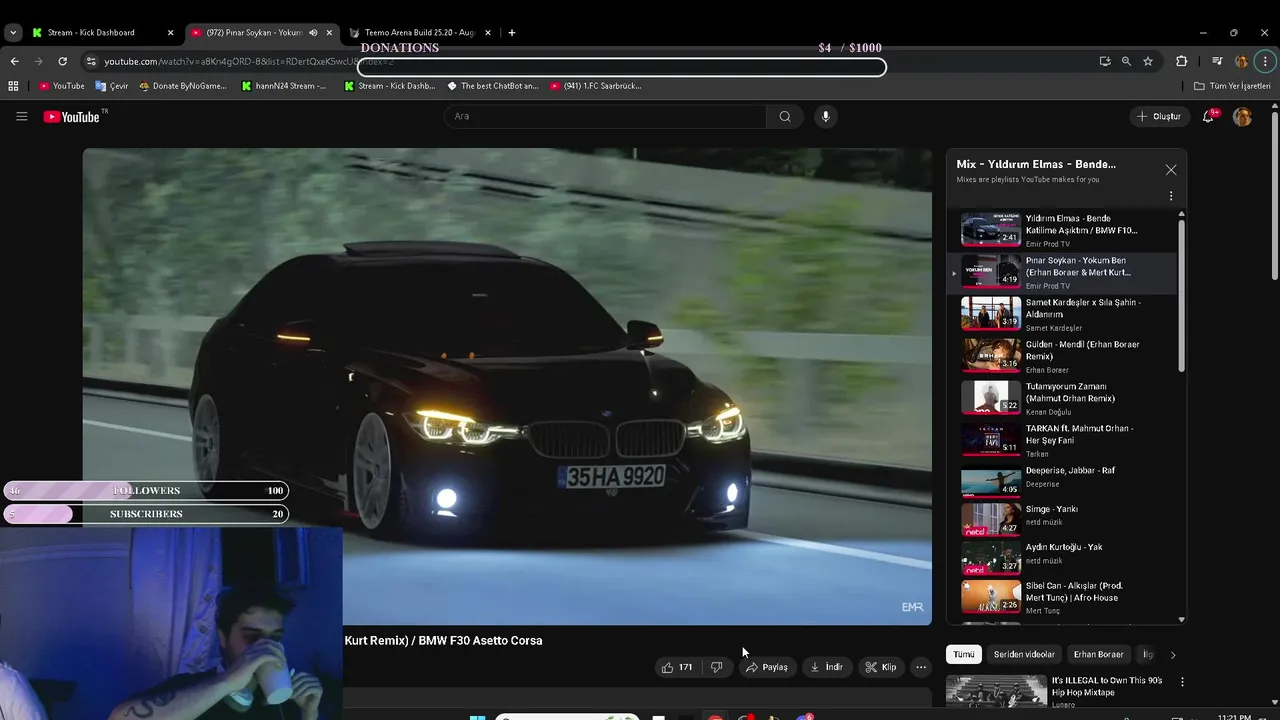The width and height of the screenshot is (1280, 720).
Task: Open the Chrome three-dot menu
Action: tap(1266, 61)
